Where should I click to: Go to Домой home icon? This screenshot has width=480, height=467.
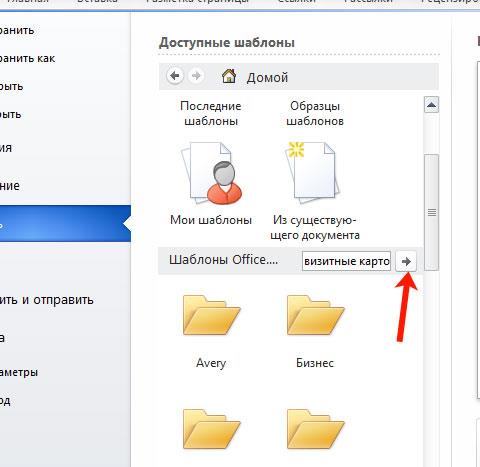click(x=229, y=76)
